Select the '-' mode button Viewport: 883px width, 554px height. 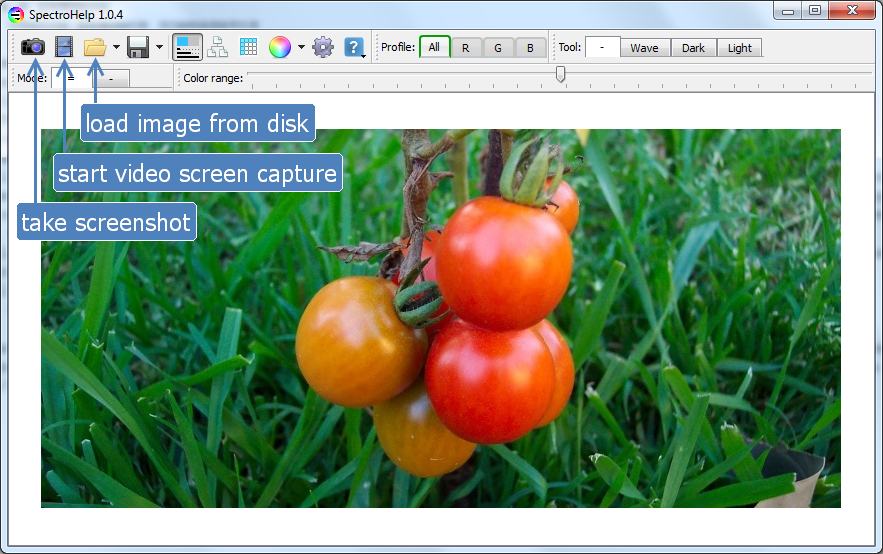point(111,79)
